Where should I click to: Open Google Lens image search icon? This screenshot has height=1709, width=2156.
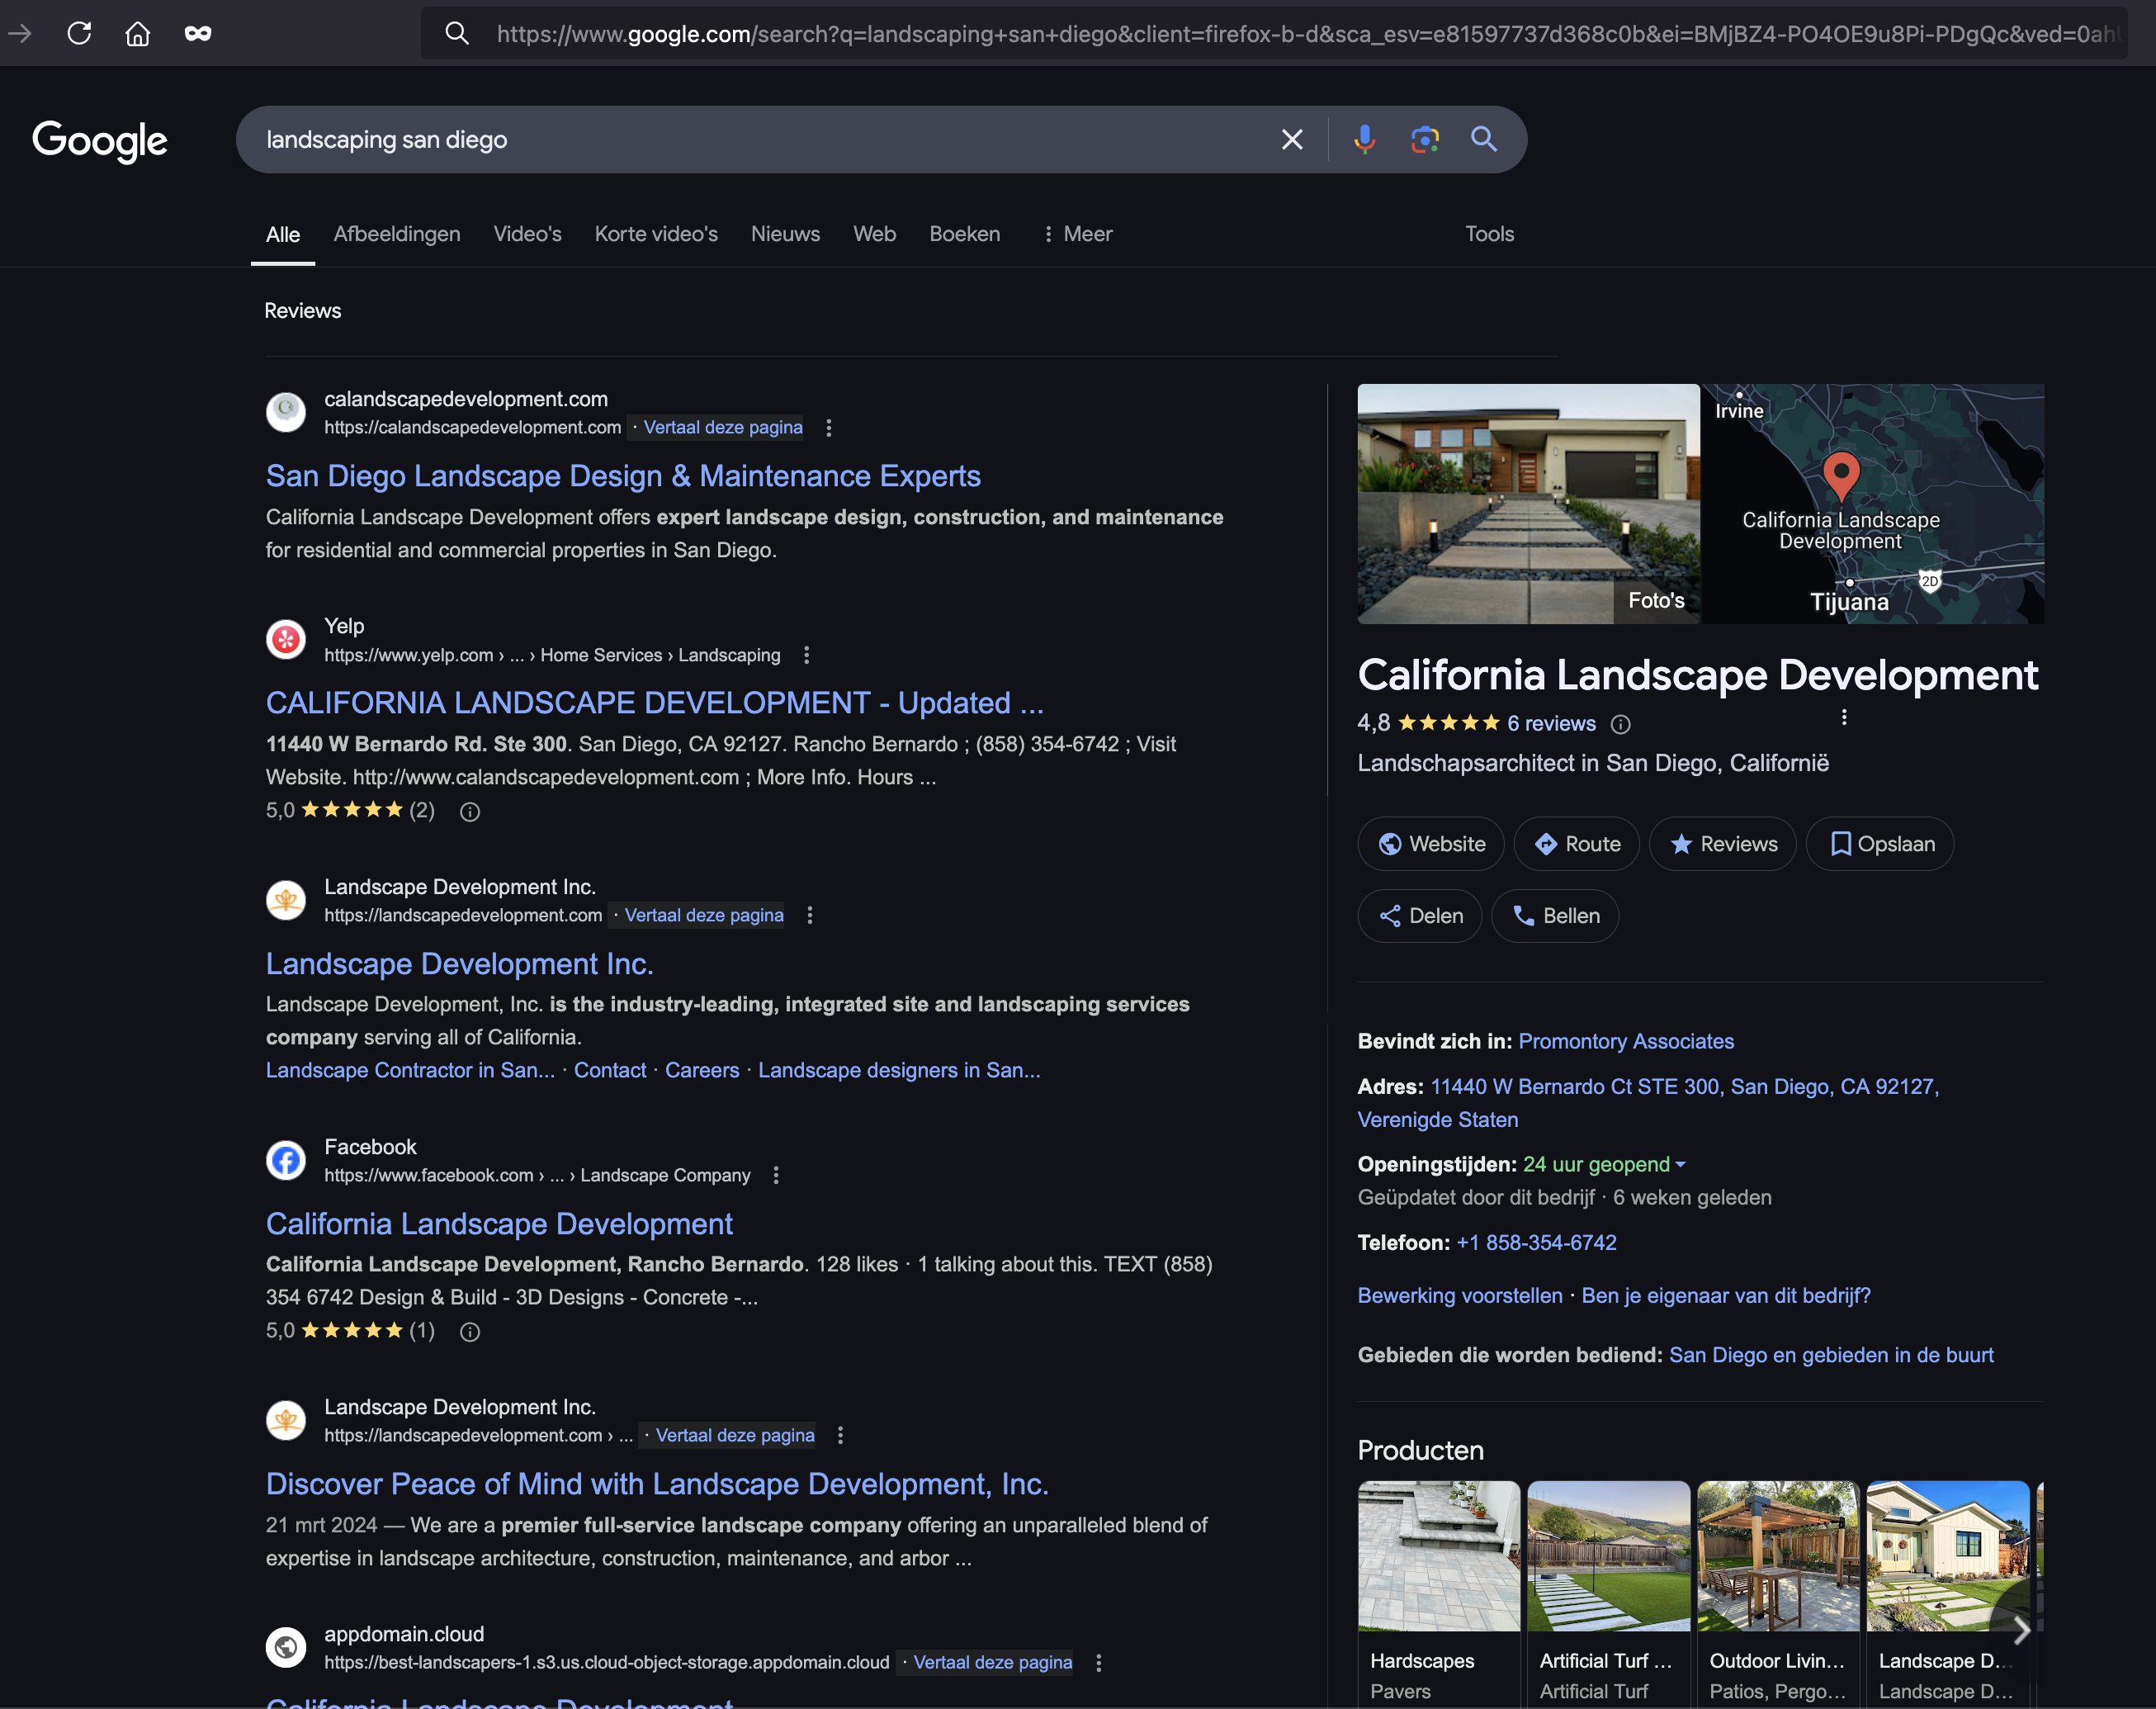pos(1424,139)
